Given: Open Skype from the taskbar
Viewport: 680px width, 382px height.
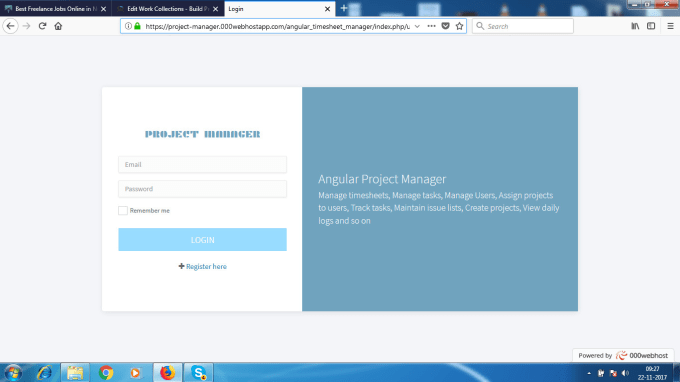Looking at the screenshot, I should pos(199,372).
